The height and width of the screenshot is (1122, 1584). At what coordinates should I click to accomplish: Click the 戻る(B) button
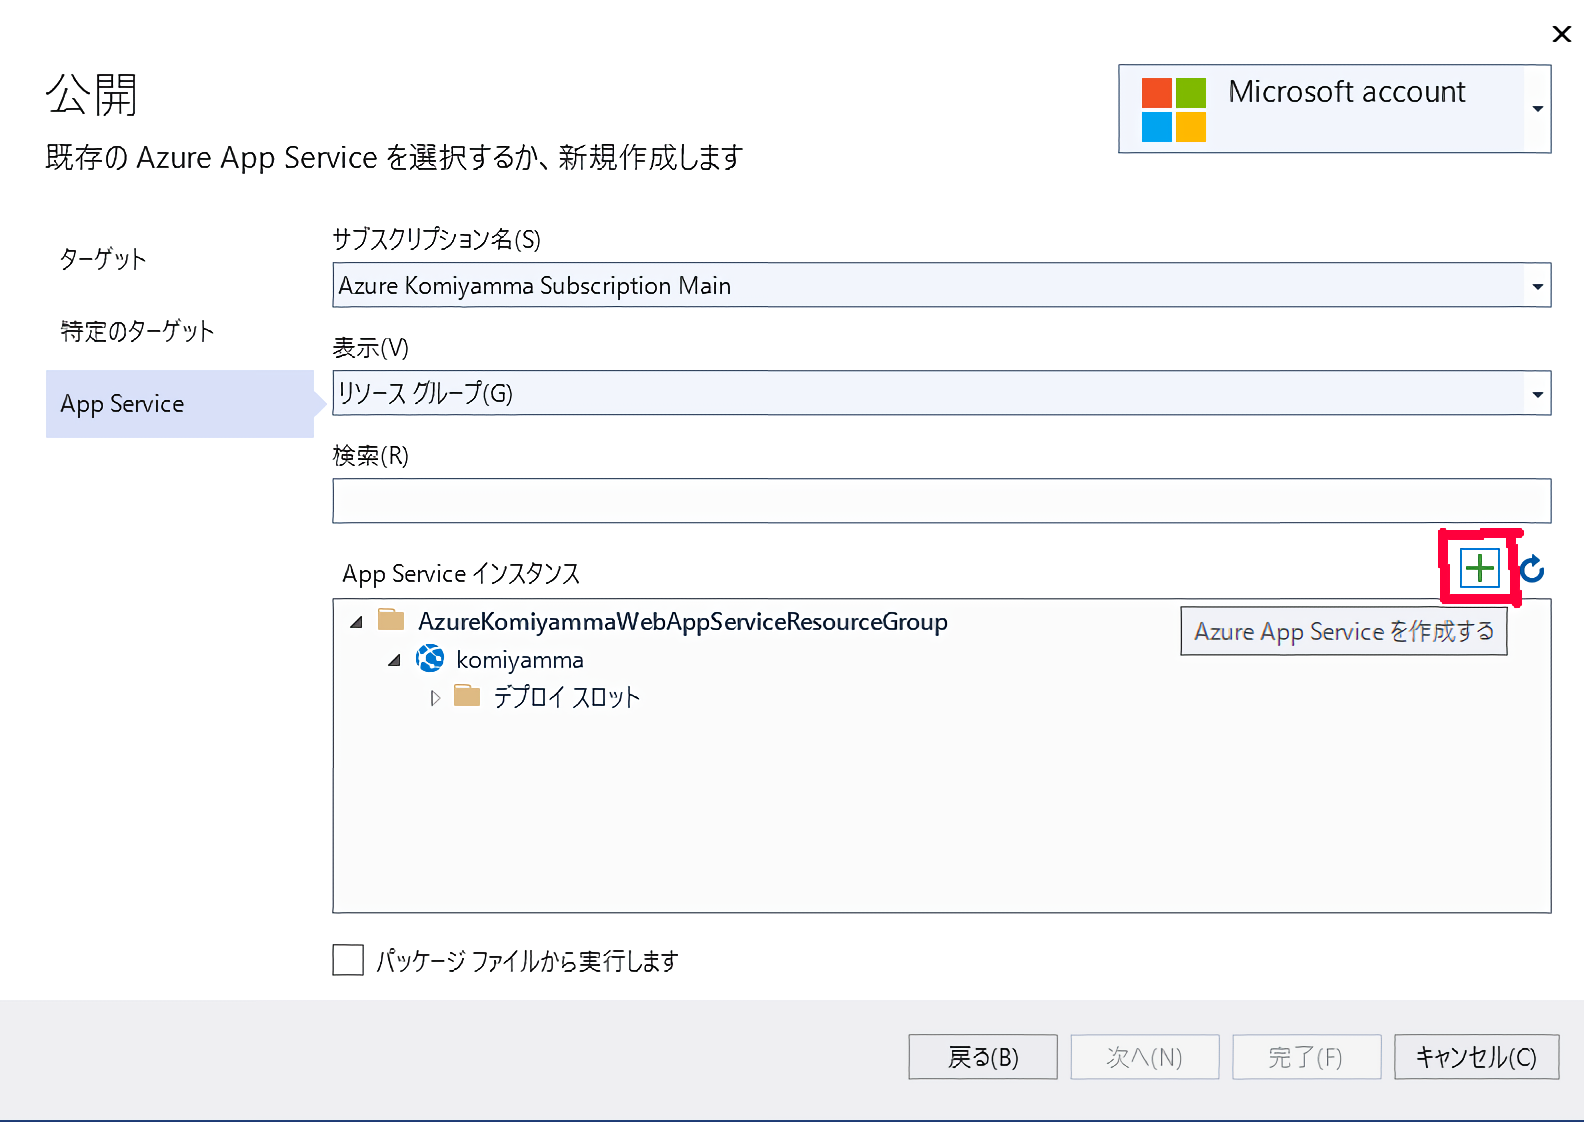982,1057
